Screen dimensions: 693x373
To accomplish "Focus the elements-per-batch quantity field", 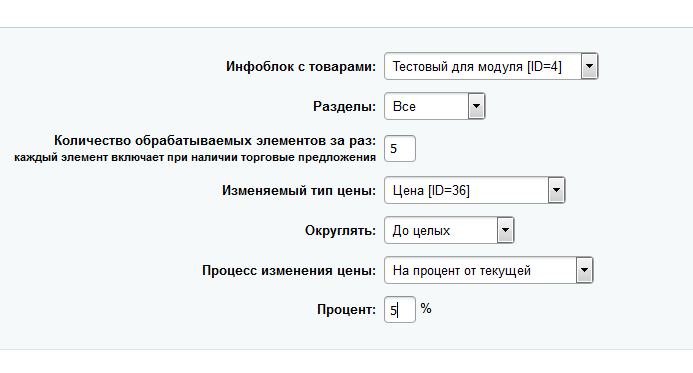I will point(400,148).
